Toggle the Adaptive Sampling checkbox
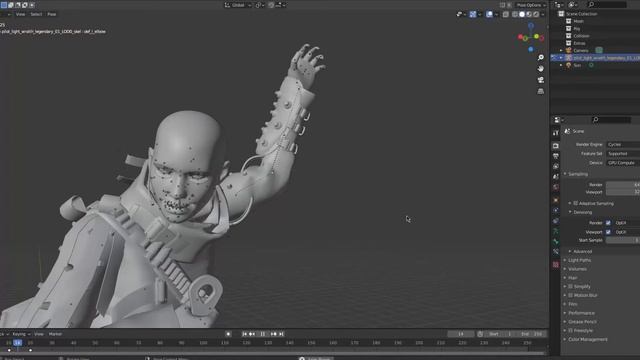This screenshot has width=640, height=360. (576, 203)
